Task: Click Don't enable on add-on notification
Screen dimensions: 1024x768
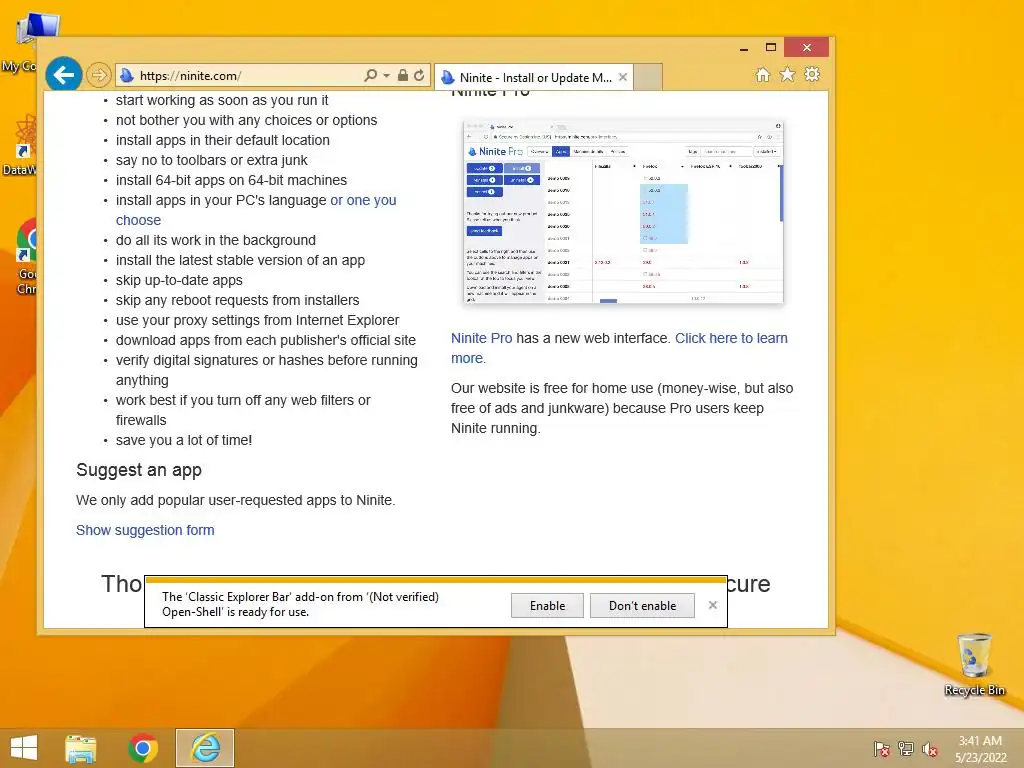Action: pyautogui.click(x=642, y=605)
